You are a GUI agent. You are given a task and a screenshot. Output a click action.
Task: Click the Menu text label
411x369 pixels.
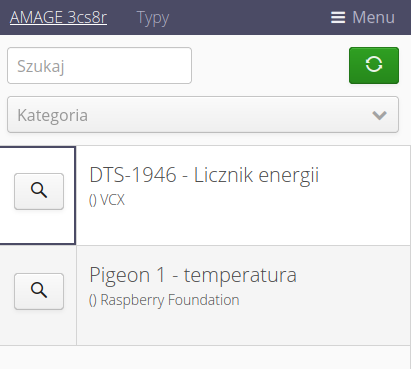pyautogui.click(x=373, y=17)
